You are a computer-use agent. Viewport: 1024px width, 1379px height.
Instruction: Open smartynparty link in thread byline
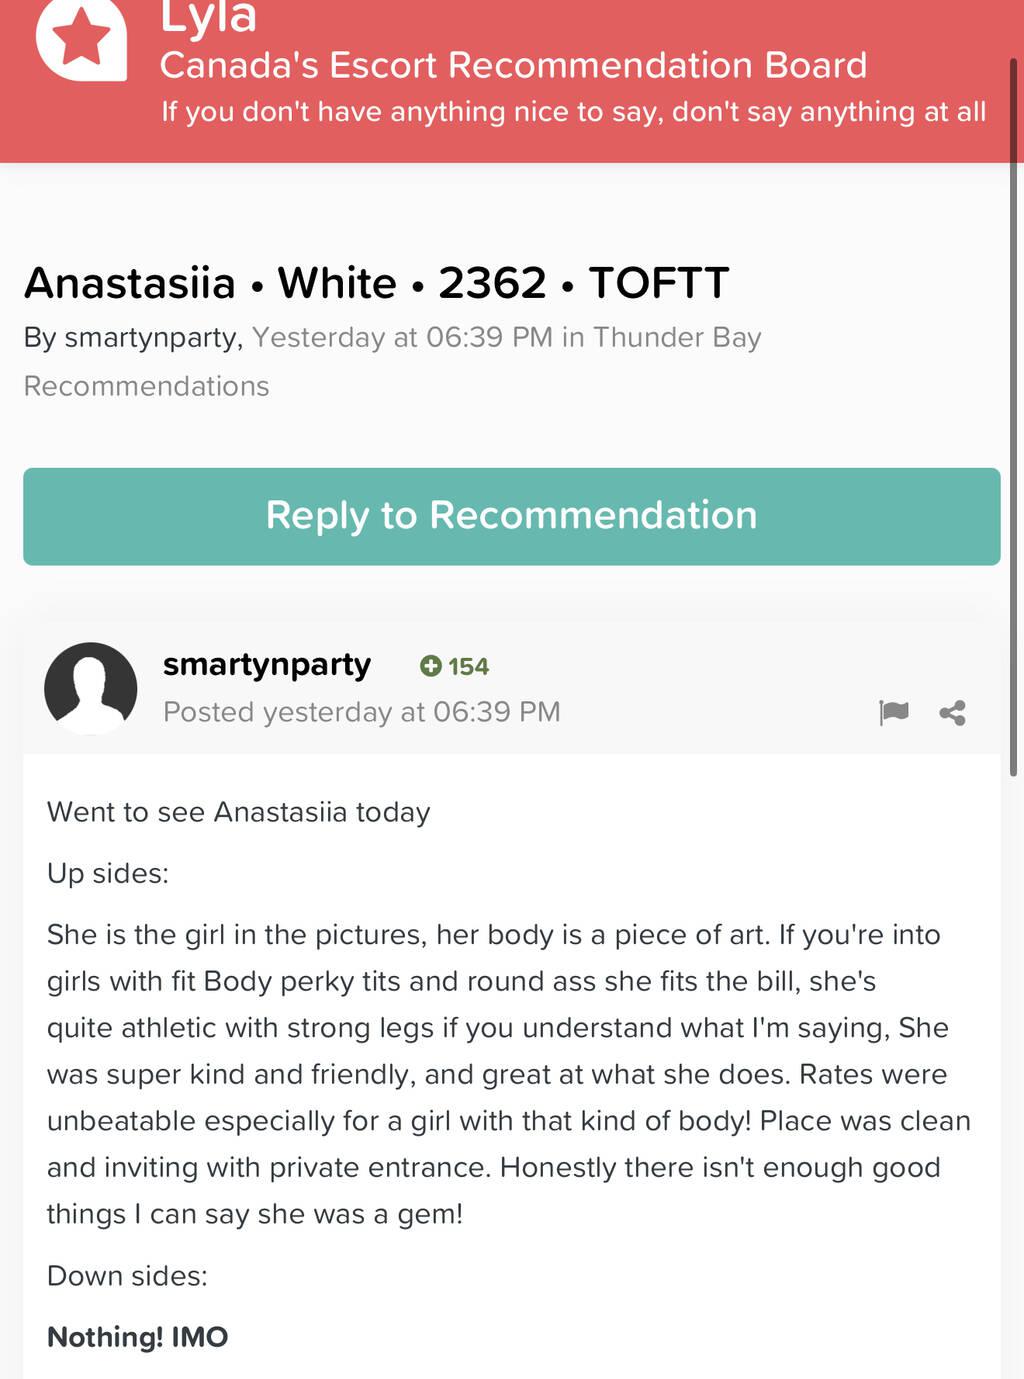[x=151, y=338]
